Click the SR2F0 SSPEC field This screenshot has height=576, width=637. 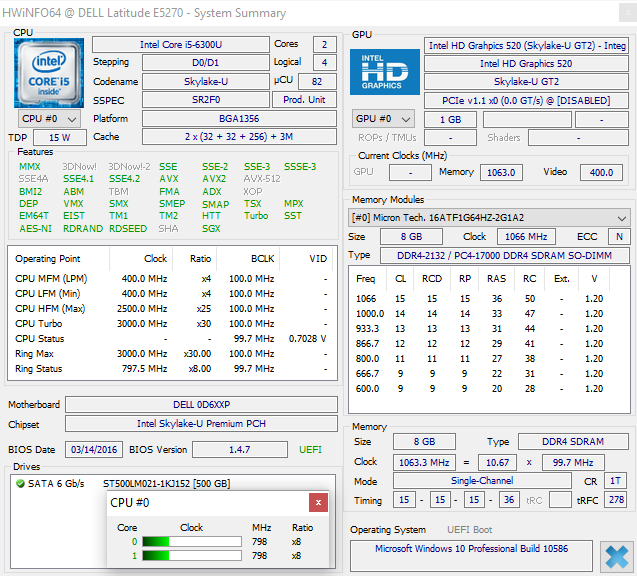[x=206, y=100]
